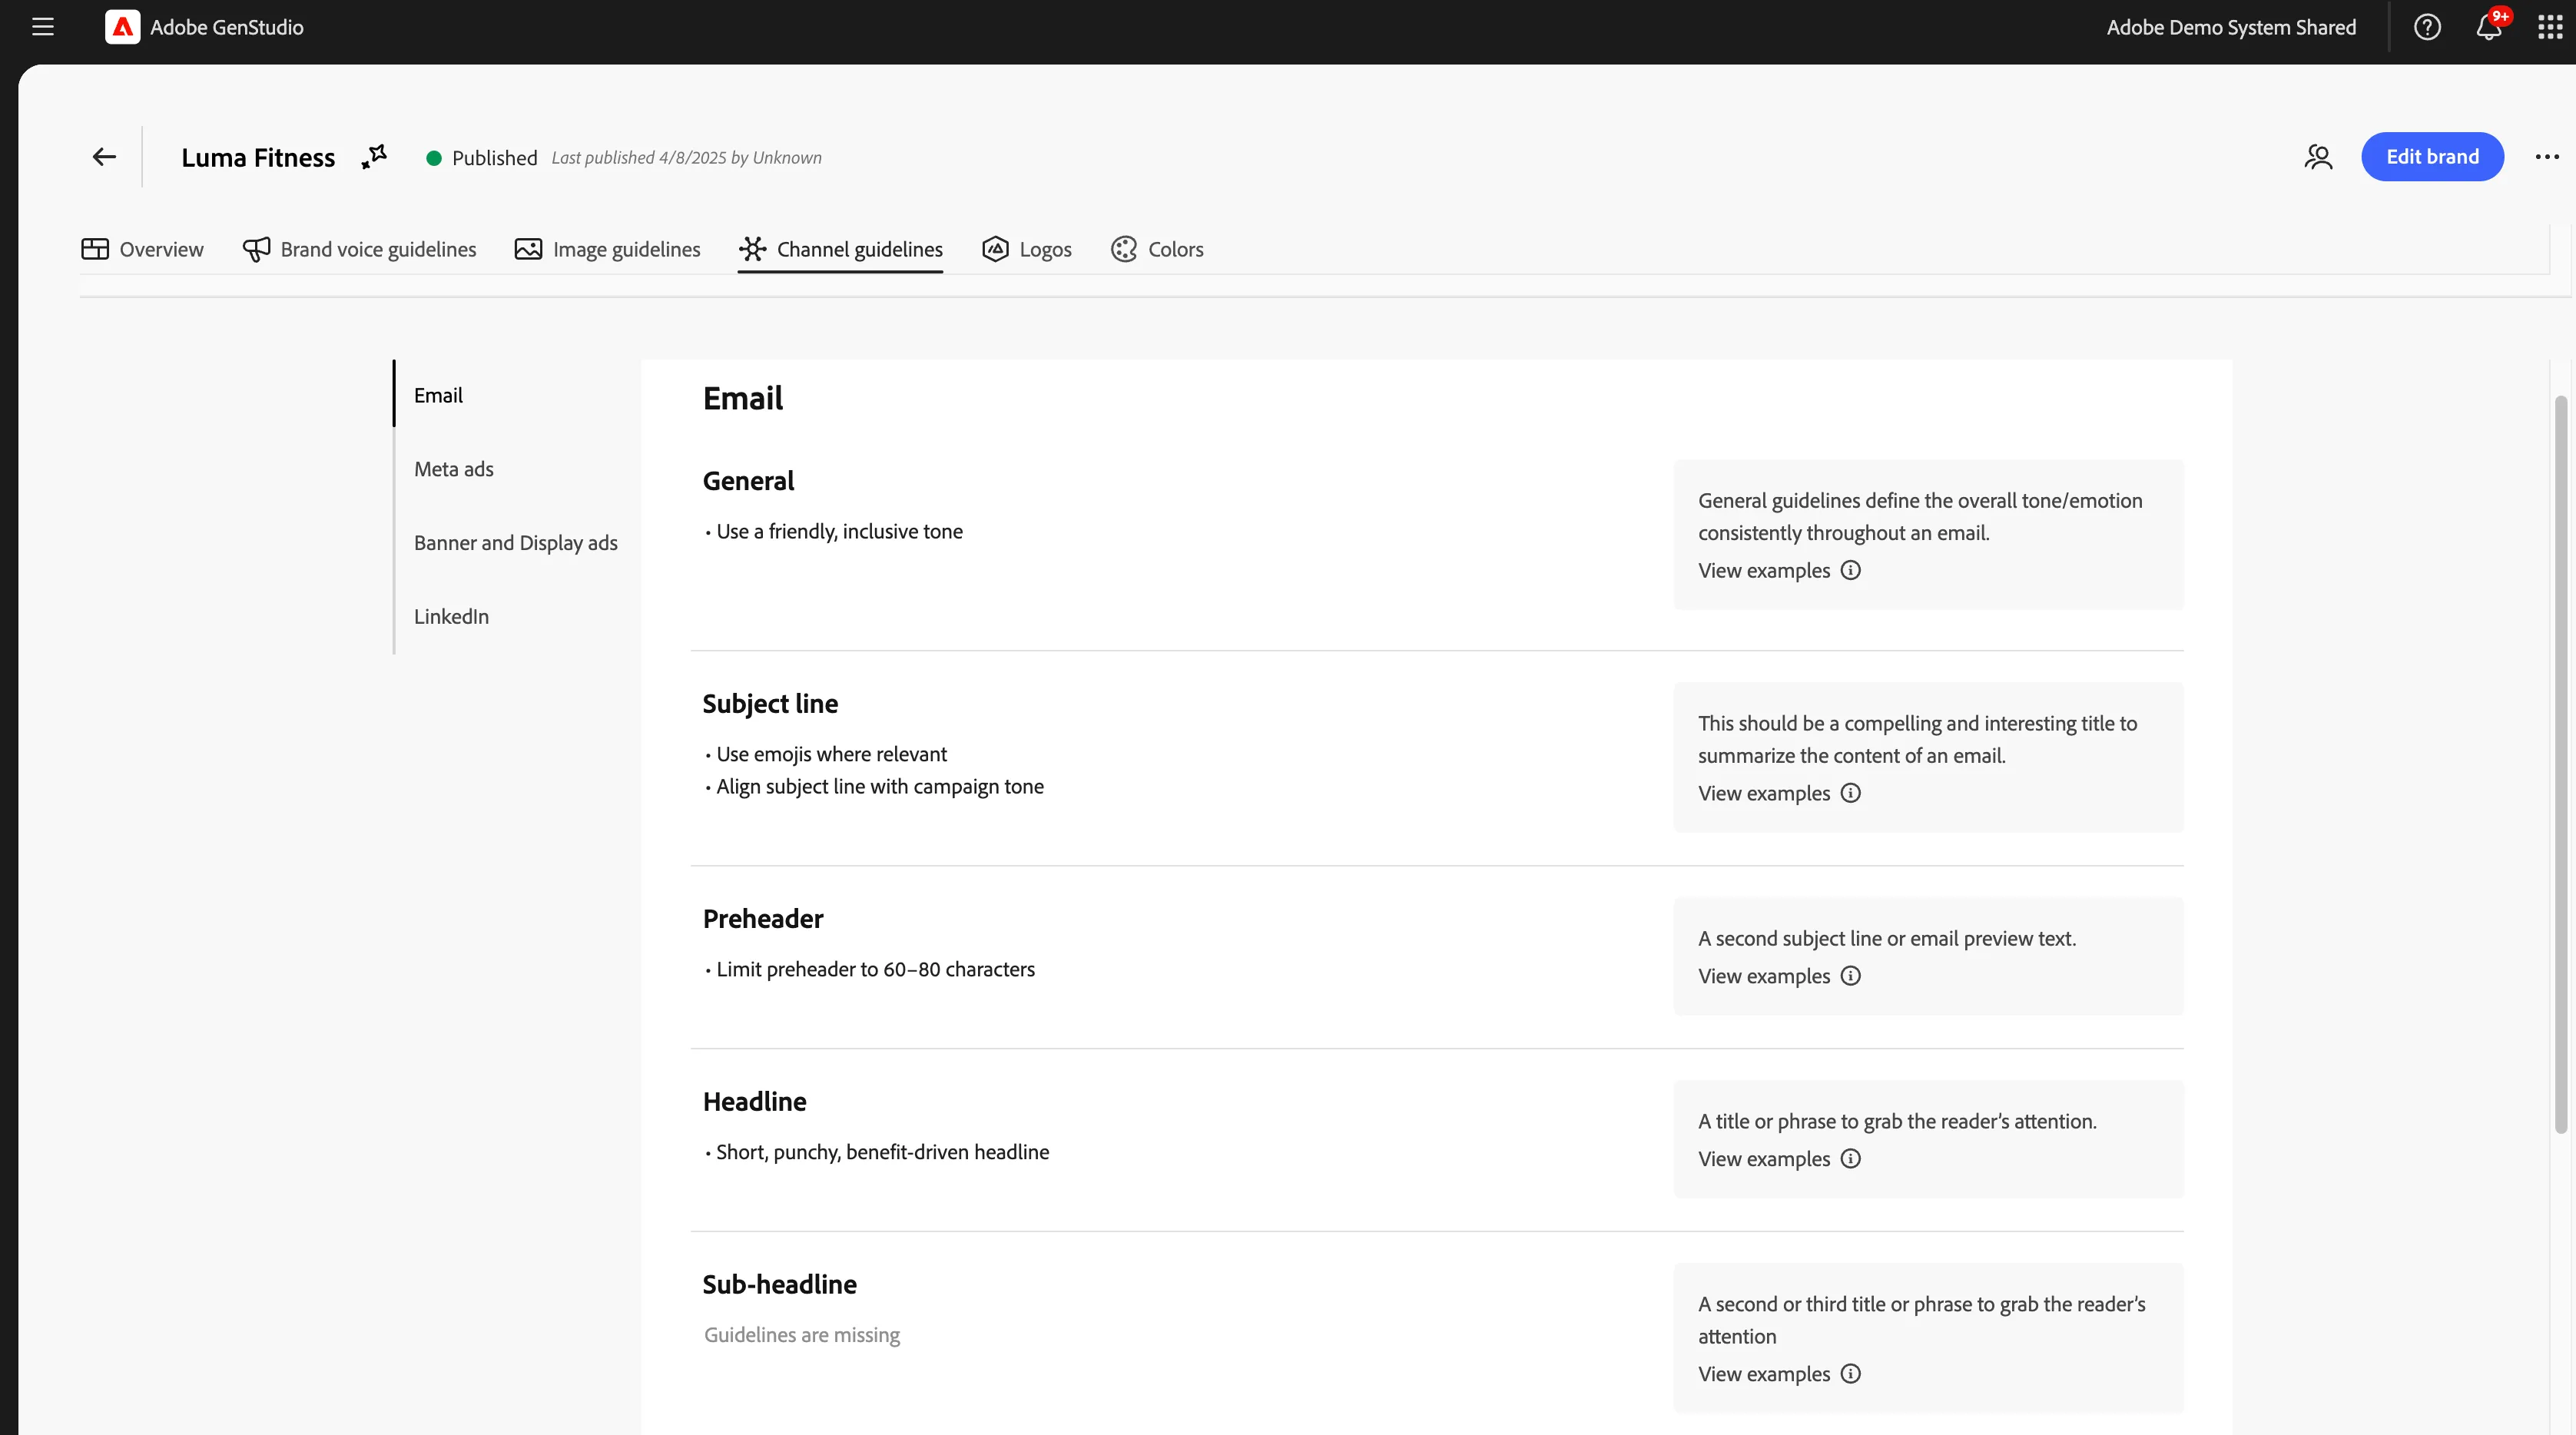Click 'Use emojis where relevant' guideline
Image resolution: width=2576 pixels, height=1435 pixels.
click(831, 755)
